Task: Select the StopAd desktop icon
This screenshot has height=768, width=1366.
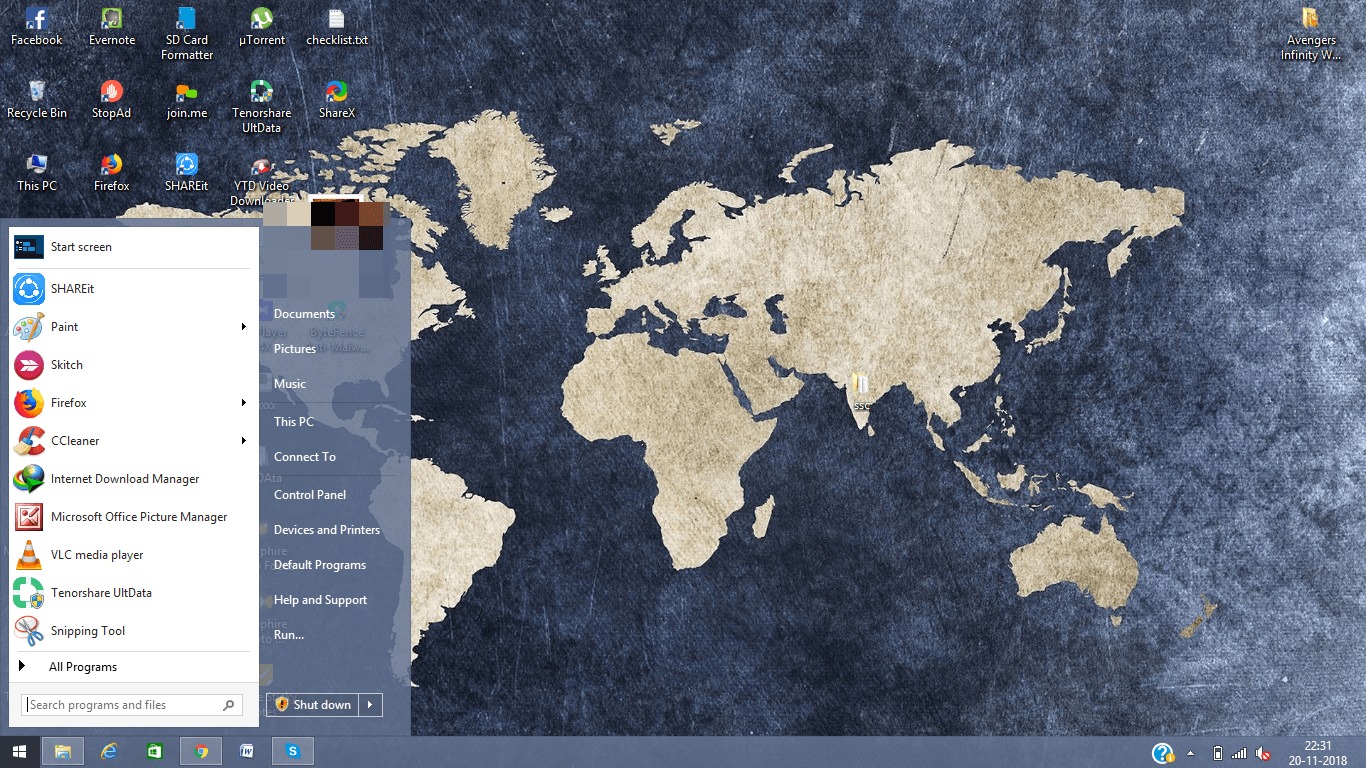Action: 112,100
